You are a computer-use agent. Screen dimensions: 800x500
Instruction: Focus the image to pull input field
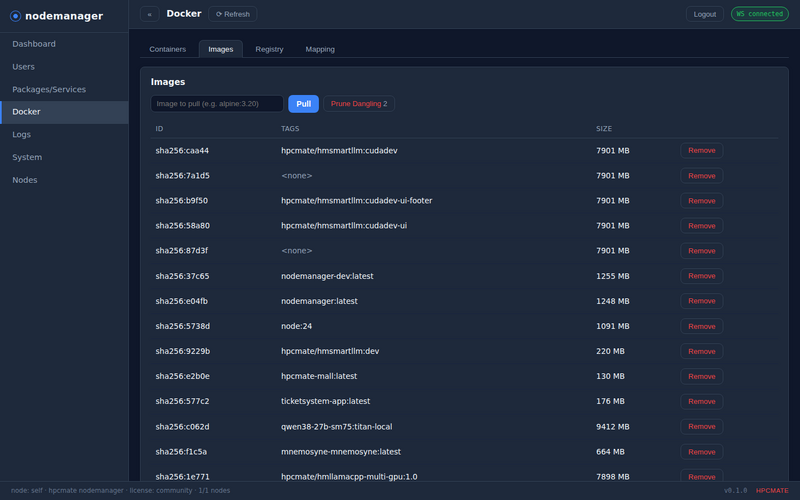(x=217, y=104)
